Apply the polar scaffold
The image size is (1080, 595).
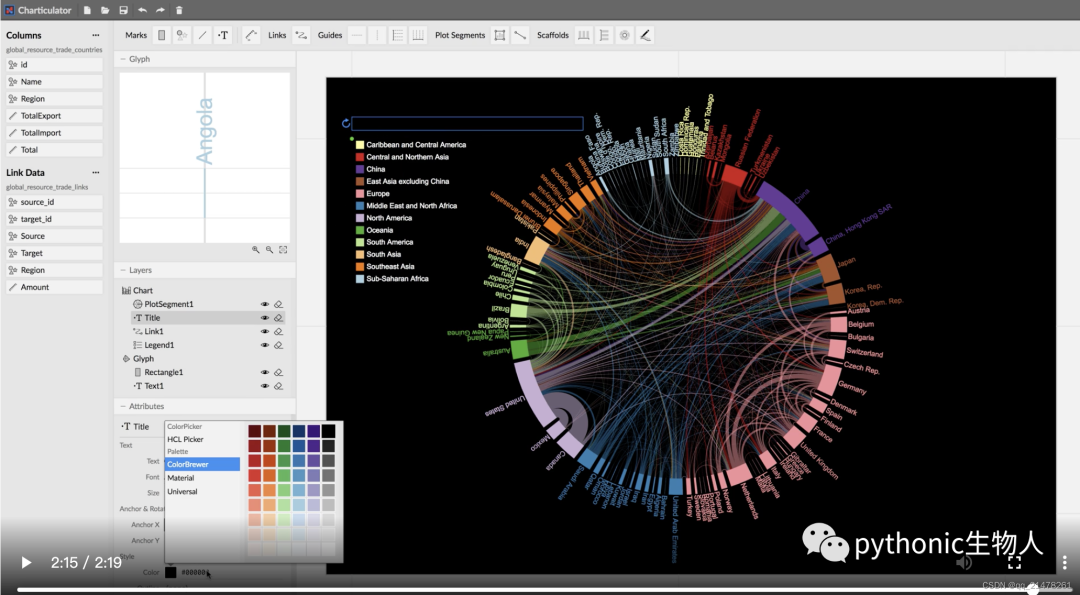pyautogui.click(x=625, y=35)
